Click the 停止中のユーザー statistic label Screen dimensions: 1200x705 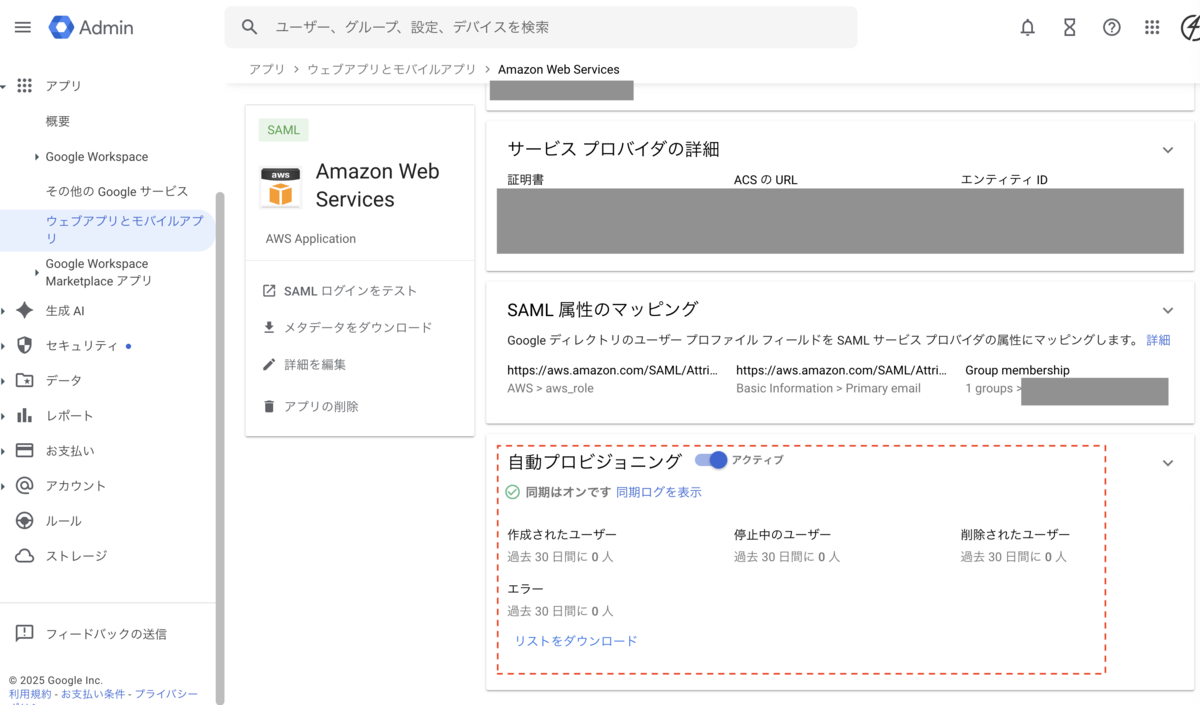(x=782, y=534)
